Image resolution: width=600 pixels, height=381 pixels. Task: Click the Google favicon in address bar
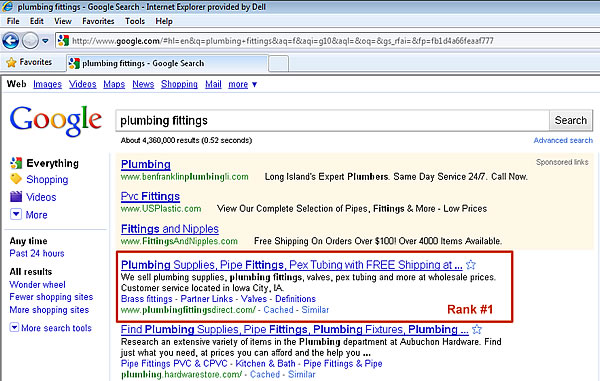coord(64,41)
